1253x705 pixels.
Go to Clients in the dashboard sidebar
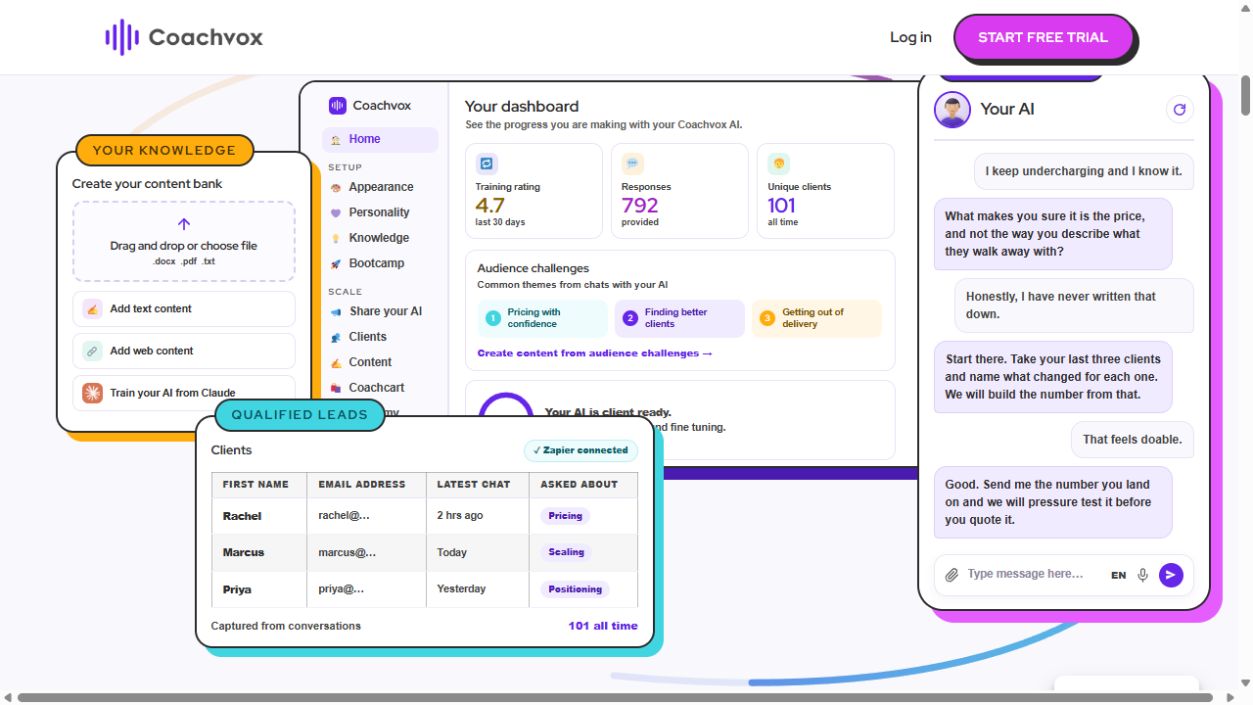(x=368, y=337)
